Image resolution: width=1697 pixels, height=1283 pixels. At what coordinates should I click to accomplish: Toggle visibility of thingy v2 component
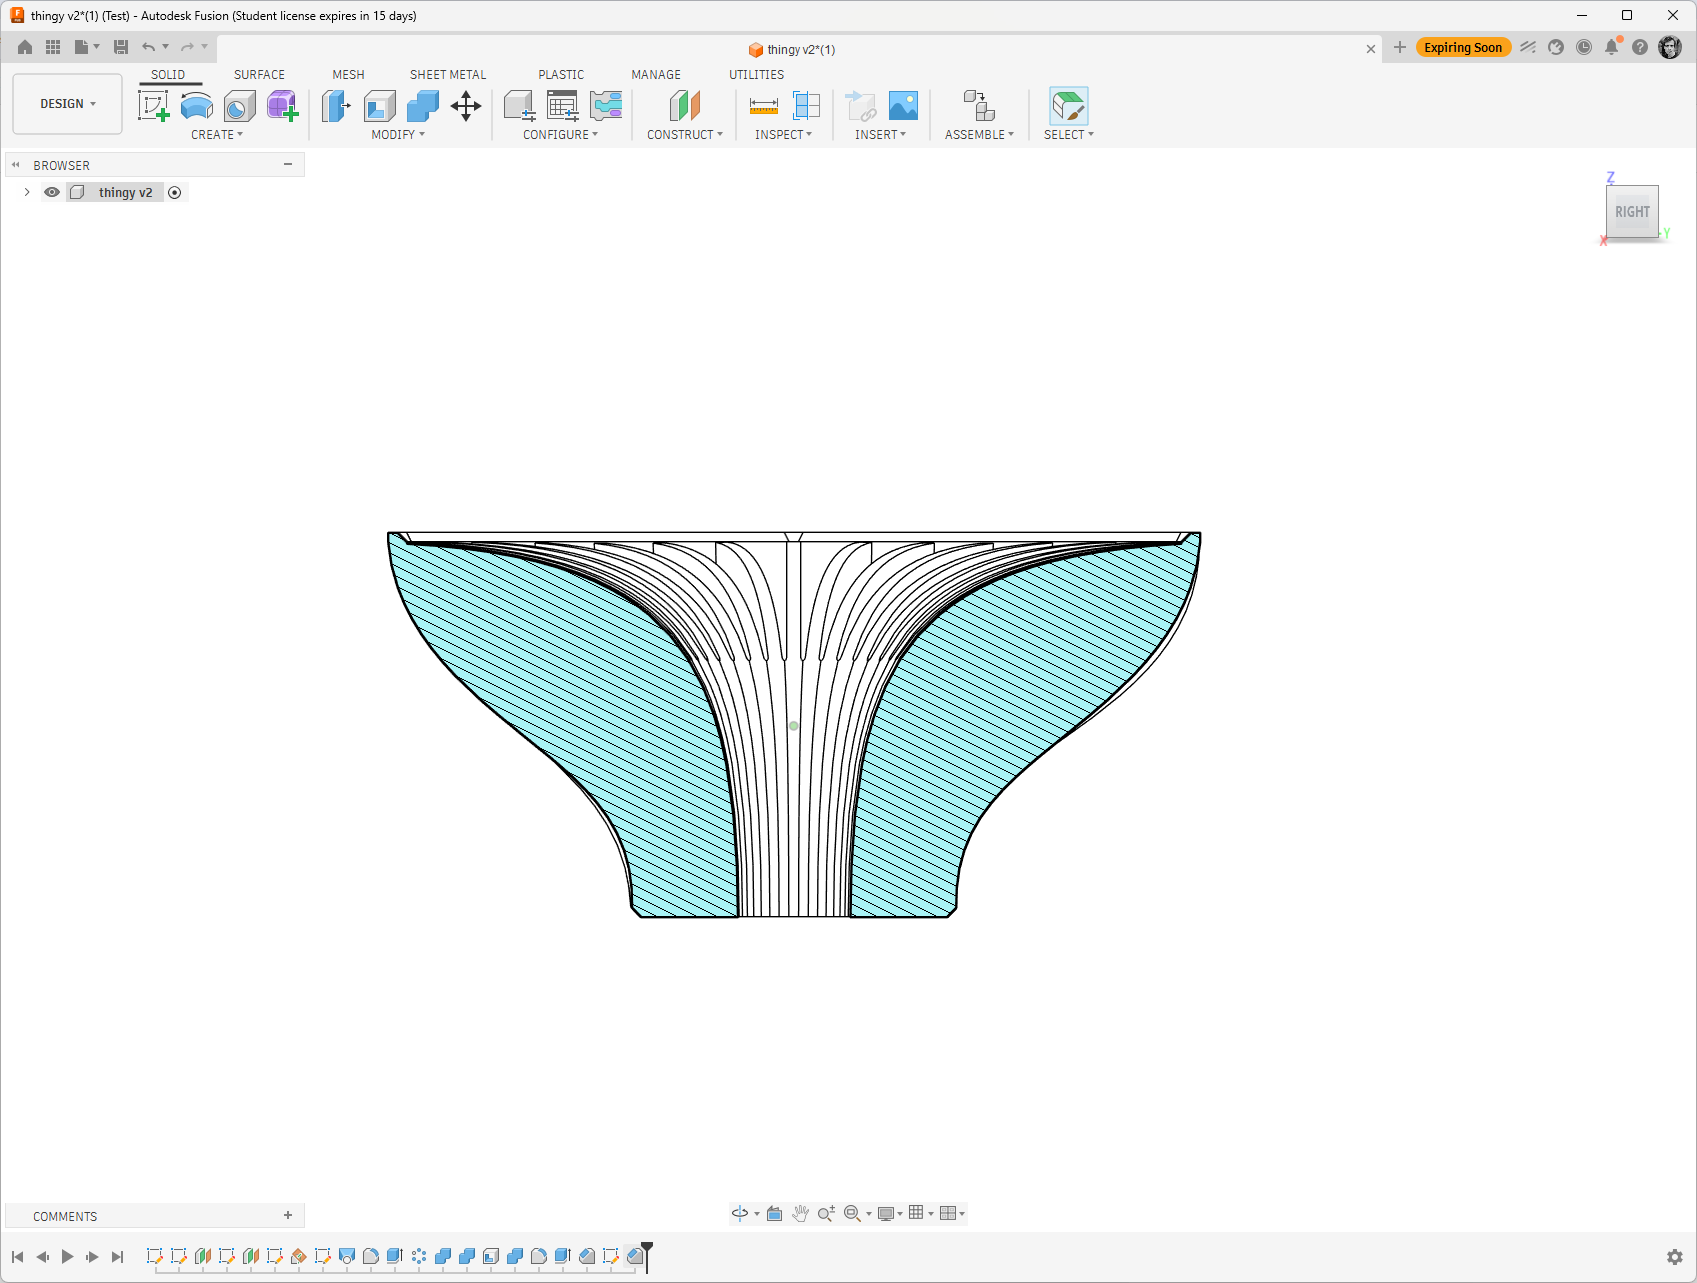point(52,192)
